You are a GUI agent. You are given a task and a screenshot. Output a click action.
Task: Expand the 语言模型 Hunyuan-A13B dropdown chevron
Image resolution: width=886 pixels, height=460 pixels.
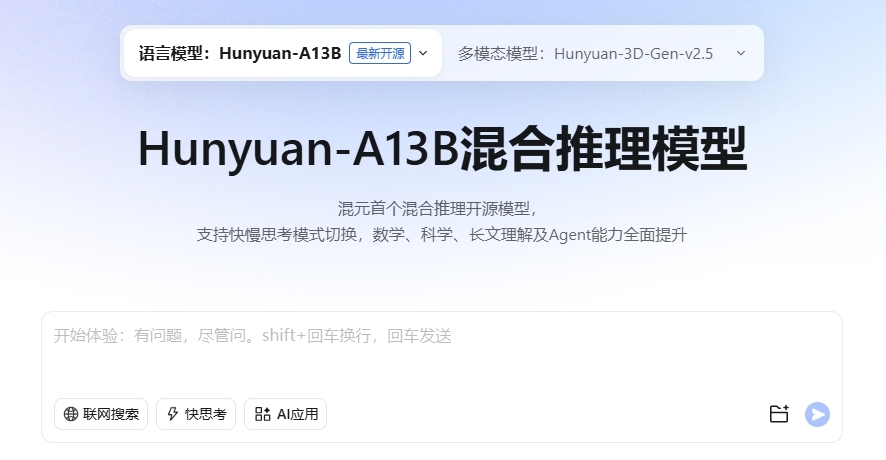[x=423, y=53]
